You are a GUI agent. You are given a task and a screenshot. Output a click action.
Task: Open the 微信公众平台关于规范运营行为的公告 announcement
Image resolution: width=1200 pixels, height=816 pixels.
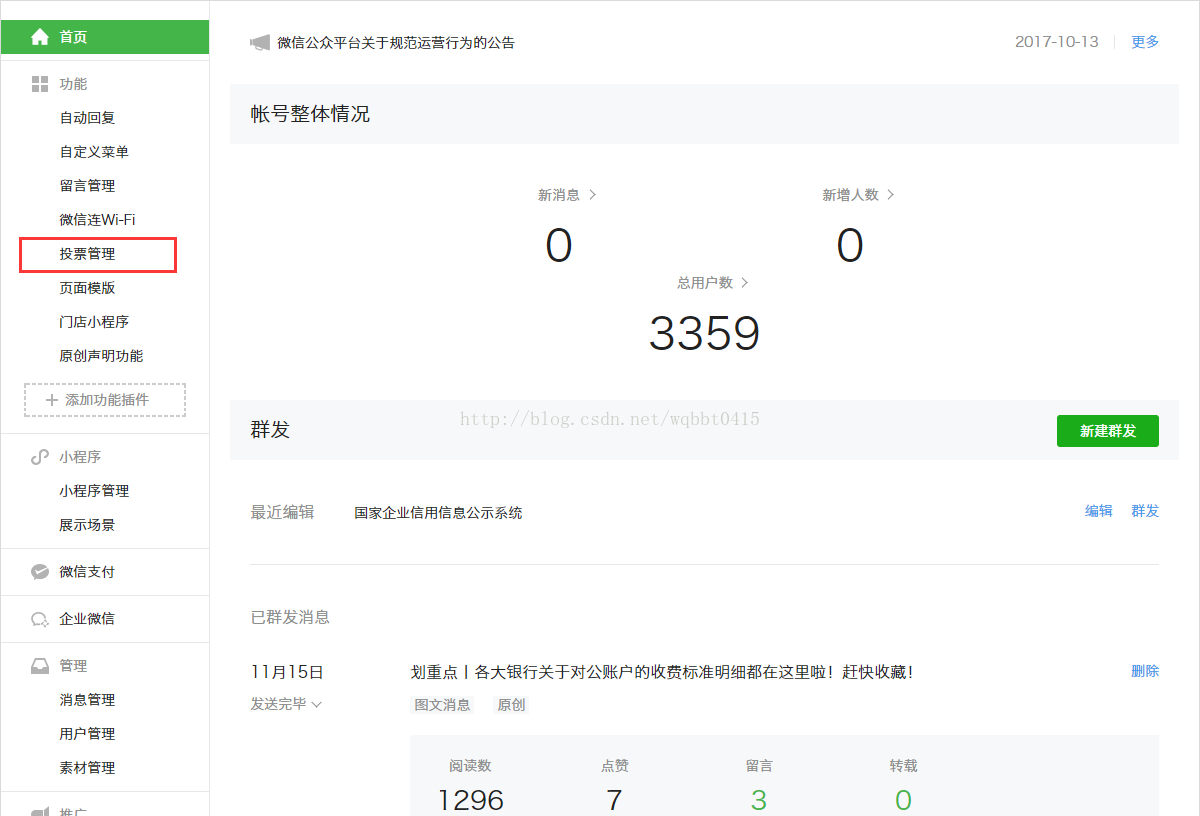click(x=396, y=43)
